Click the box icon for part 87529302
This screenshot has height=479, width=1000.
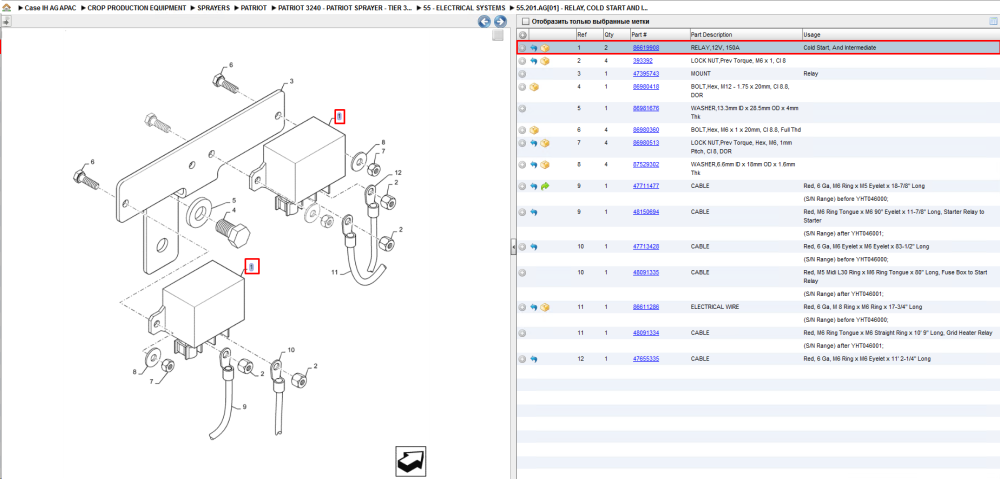point(545,165)
